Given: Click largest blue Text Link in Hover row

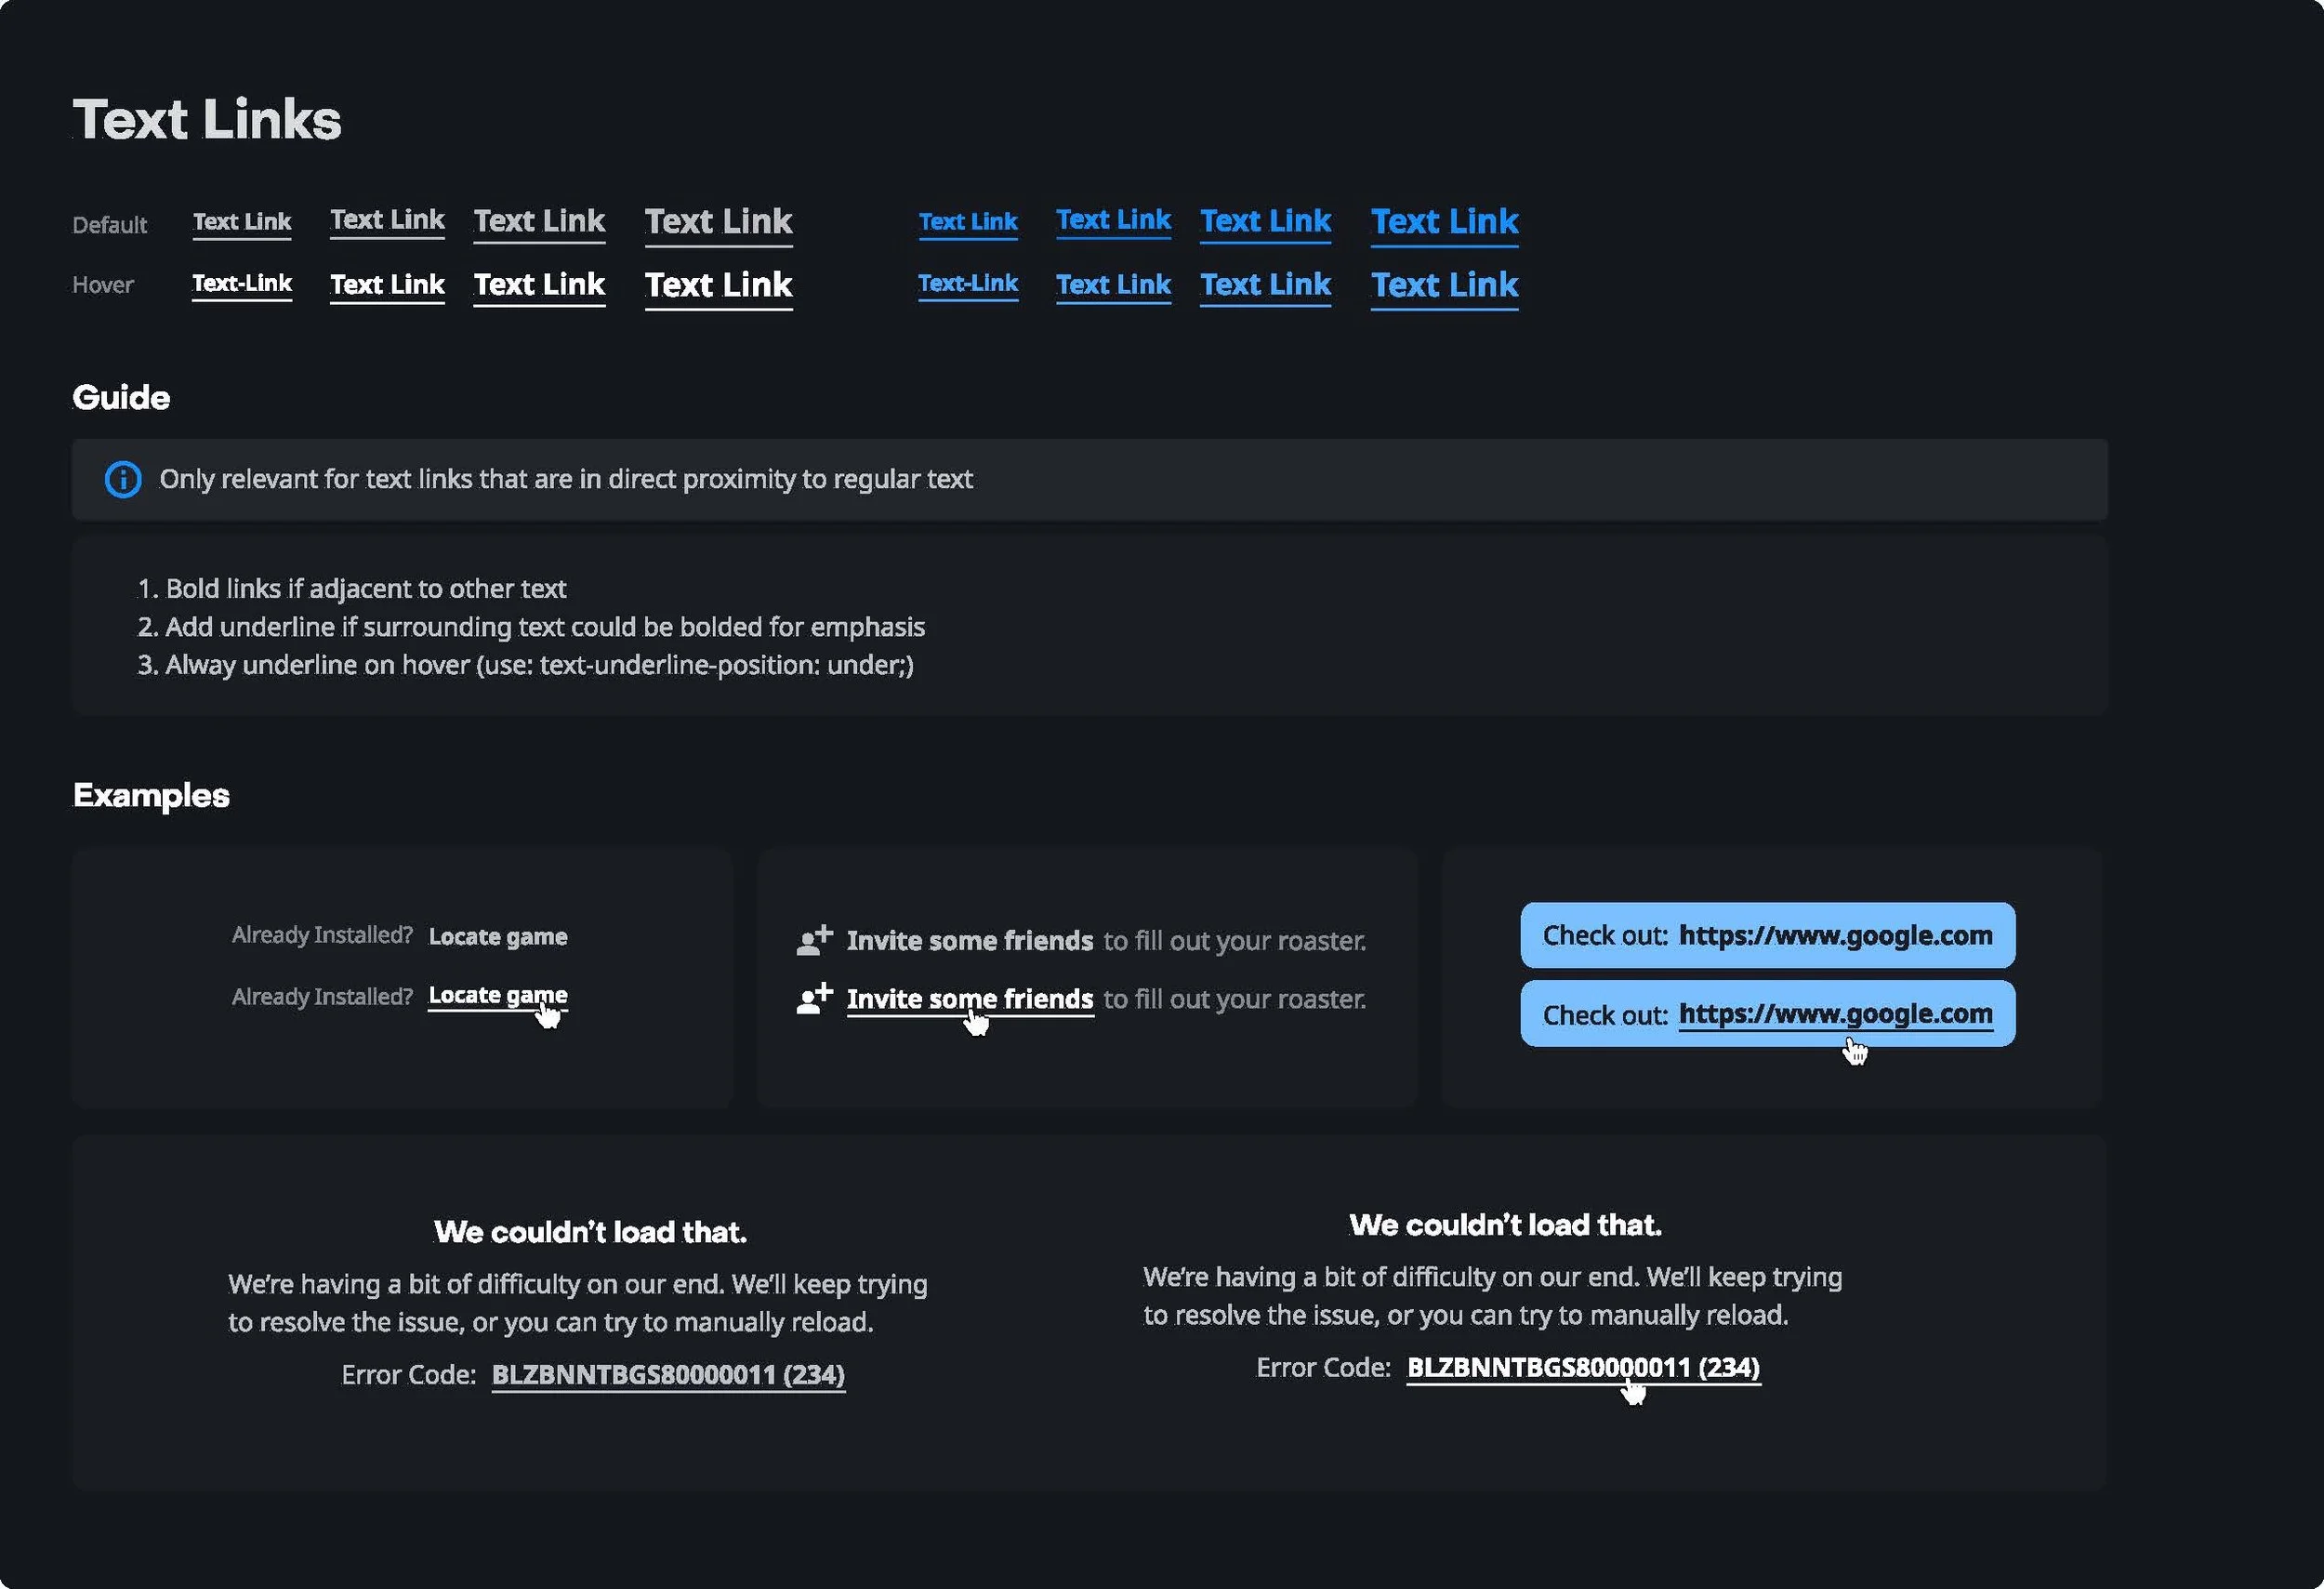Looking at the screenshot, I should pyautogui.click(x=1443, y=285).
